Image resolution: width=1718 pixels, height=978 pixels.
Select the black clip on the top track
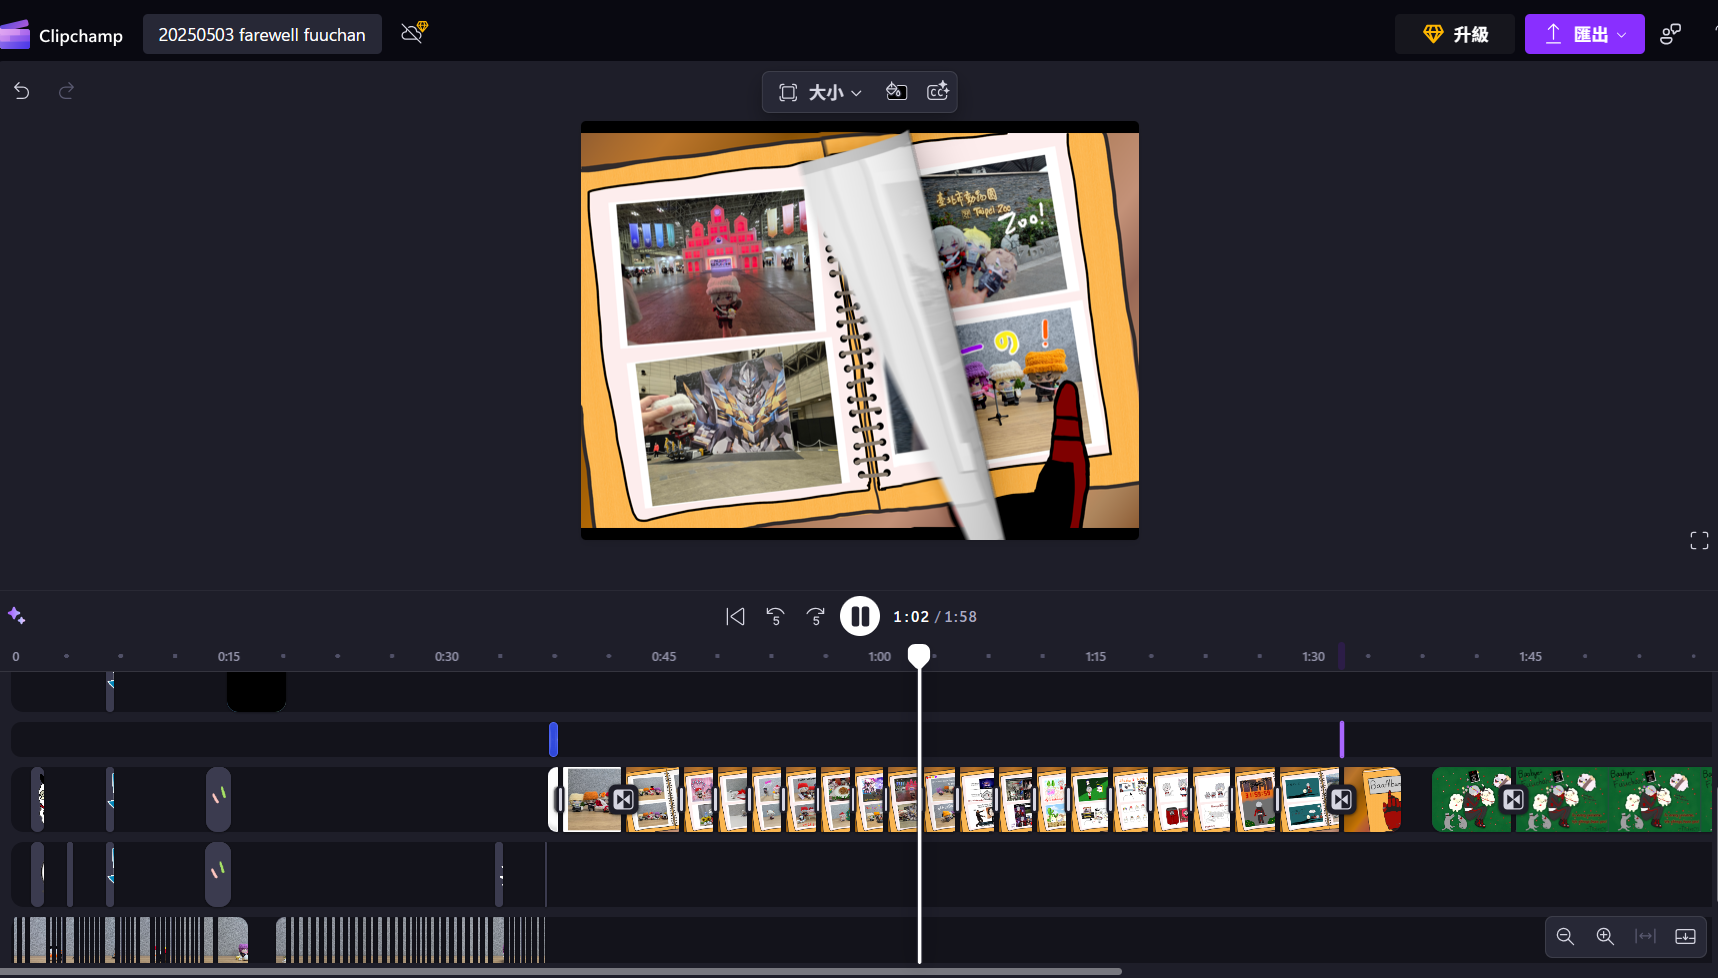click(x=257, y=691)
